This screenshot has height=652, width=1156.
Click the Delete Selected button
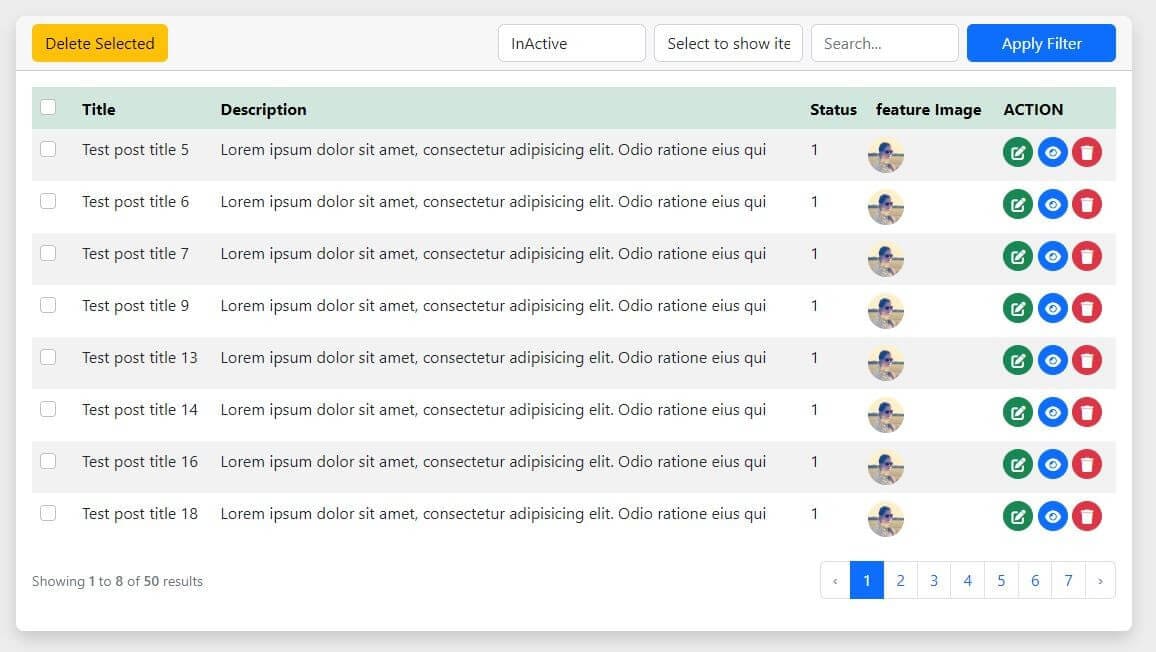(x=99, y=43)
